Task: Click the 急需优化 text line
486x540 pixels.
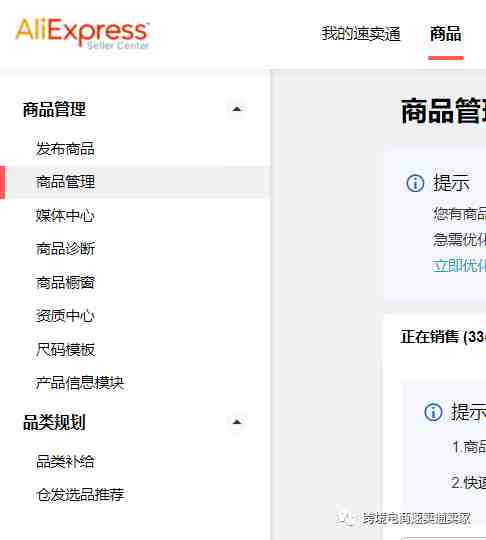Action: coord(459,240)
